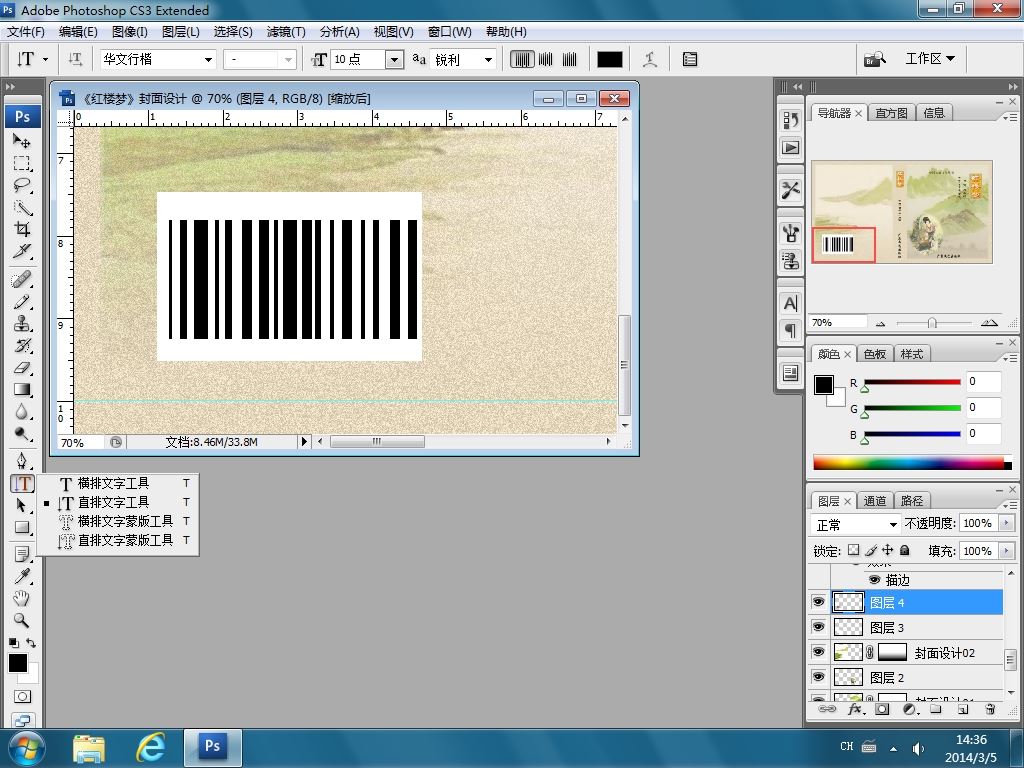1024x768 pixels.
Task: Select the Zoom magnifier tool
Action: [22, 620]
